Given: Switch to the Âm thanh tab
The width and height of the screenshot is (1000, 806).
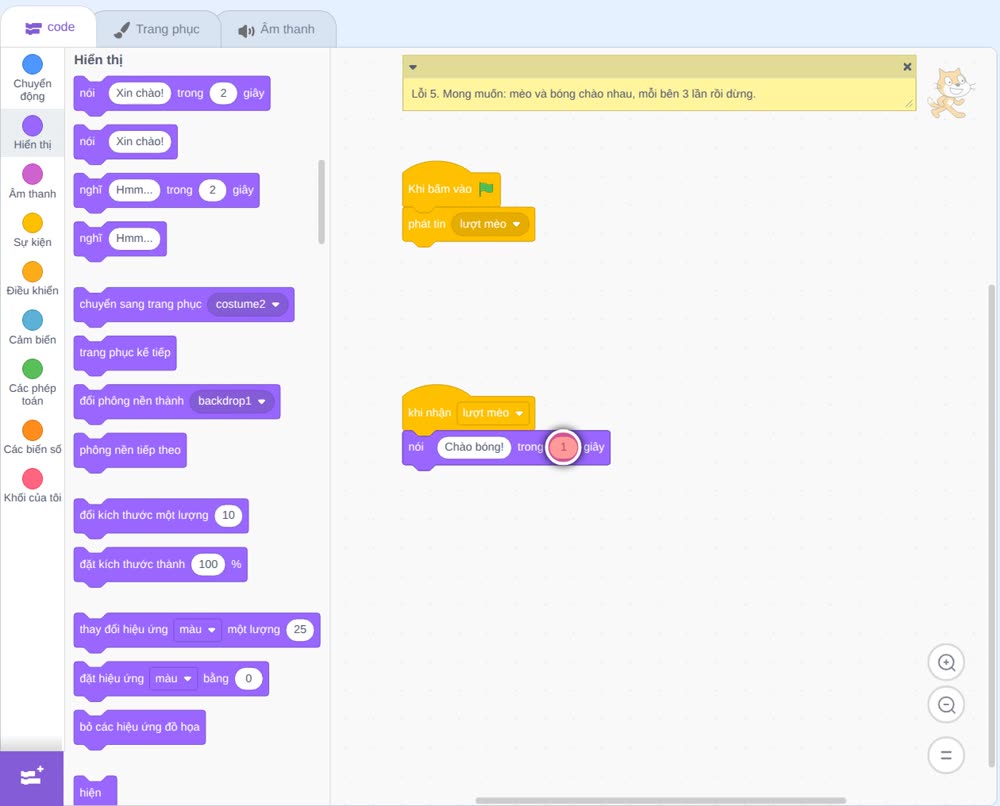Looking at the screenshot, I should click(x=277, y=29).
